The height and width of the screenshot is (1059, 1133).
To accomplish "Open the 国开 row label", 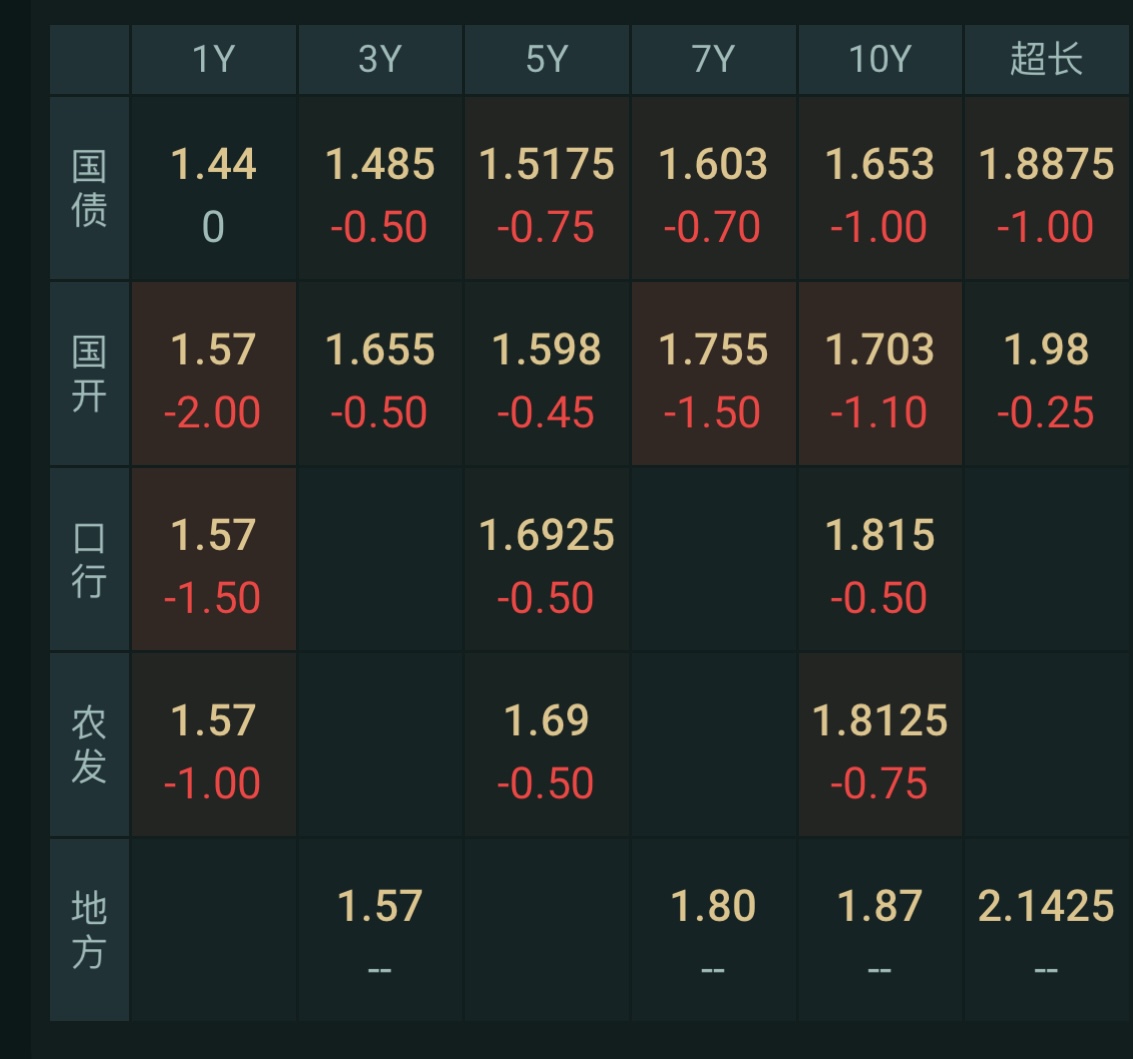I will (88, 373).
